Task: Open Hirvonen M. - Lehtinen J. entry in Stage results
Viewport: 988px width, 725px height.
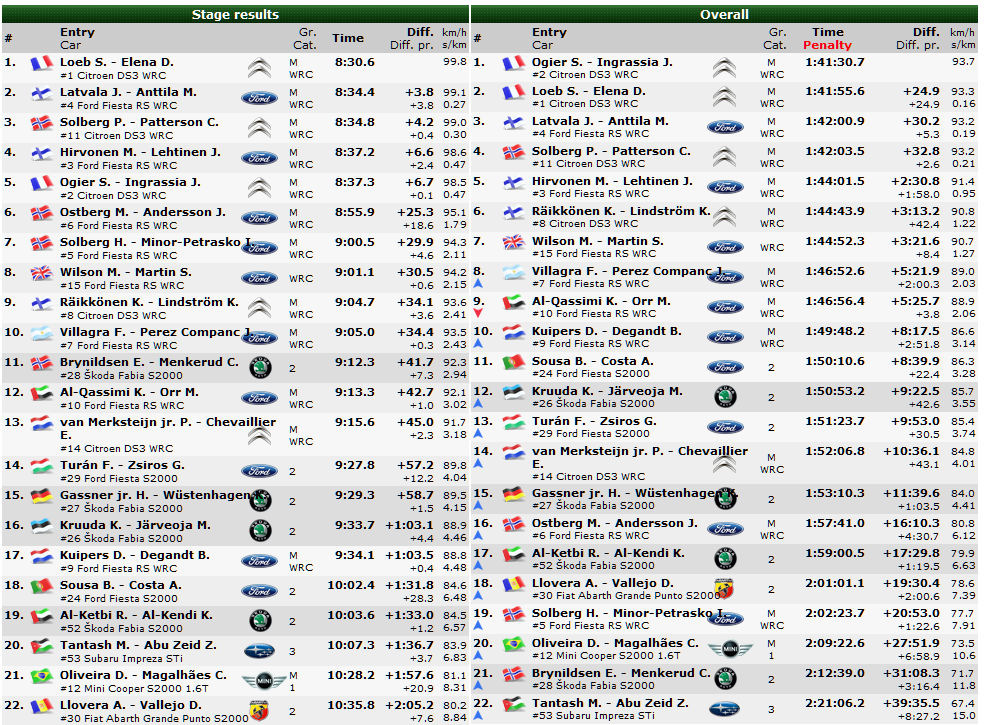Action: click(x=140, y=152)
